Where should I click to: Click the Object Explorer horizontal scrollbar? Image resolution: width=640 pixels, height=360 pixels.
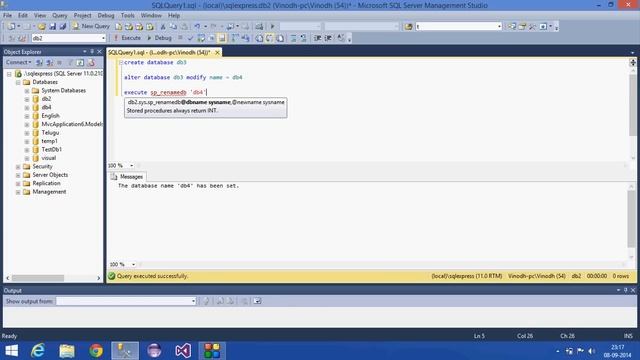[38, 278]
